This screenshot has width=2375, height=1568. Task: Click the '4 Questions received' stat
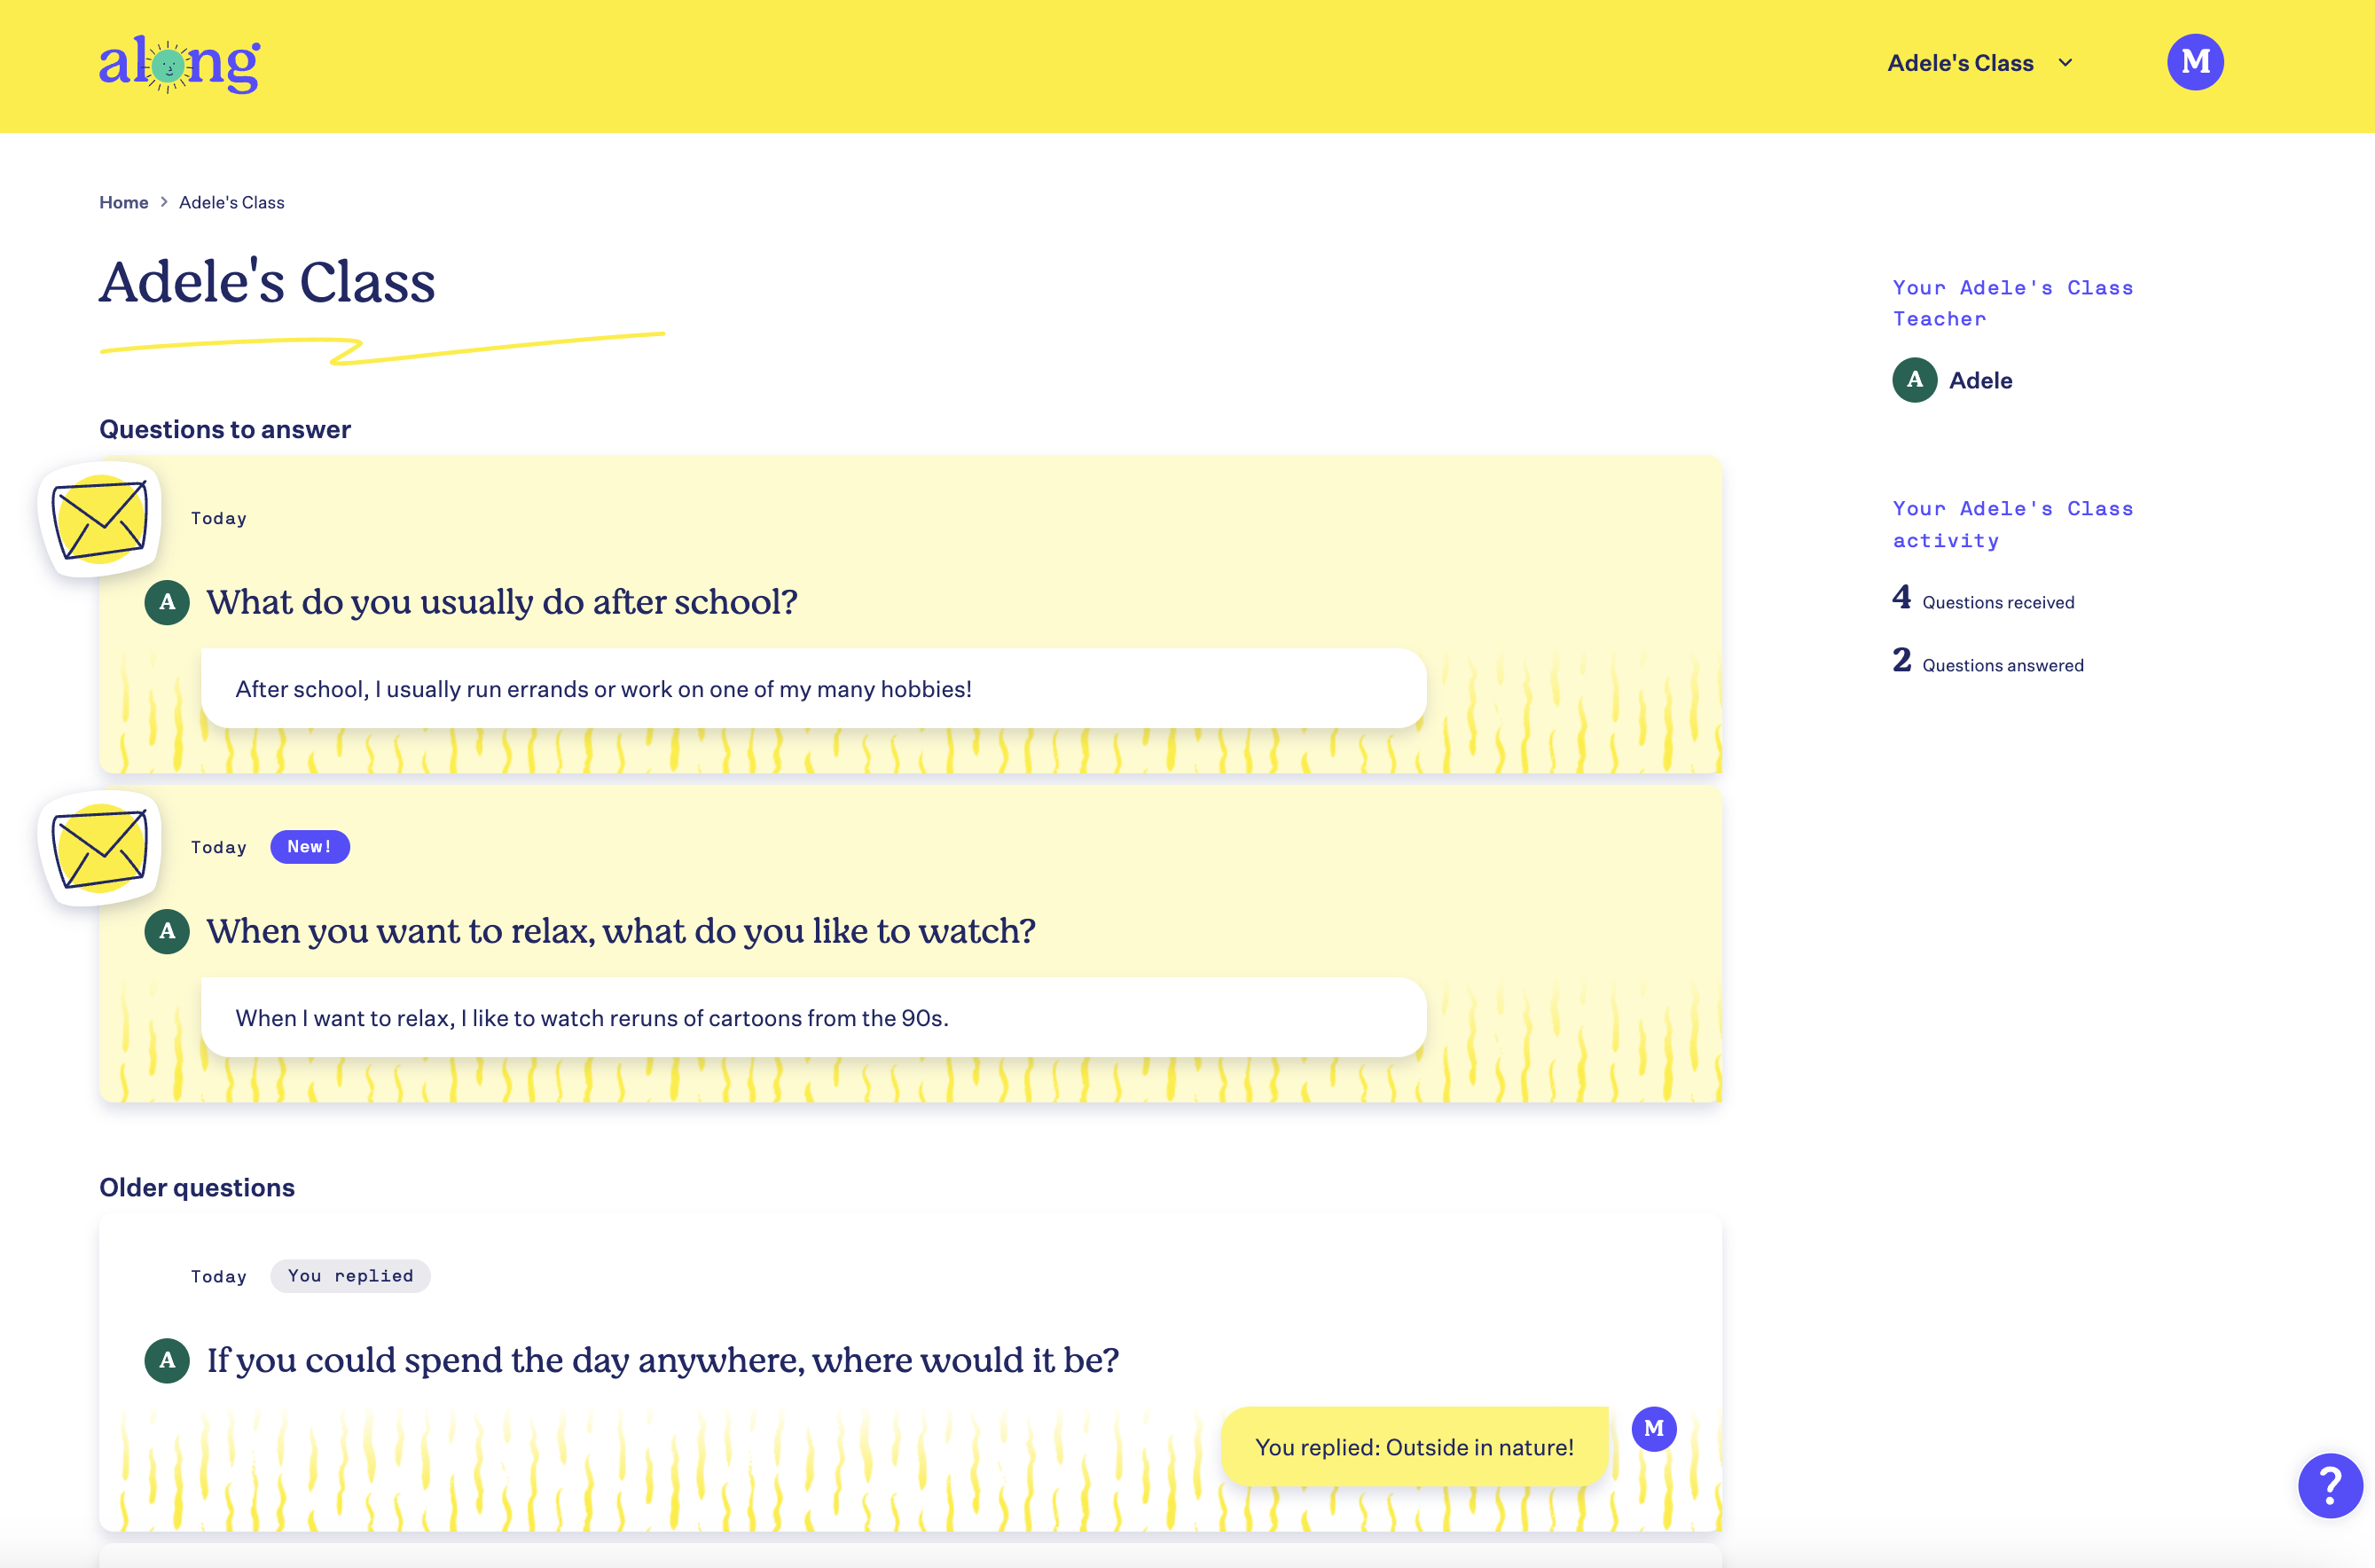point(1983,599)
